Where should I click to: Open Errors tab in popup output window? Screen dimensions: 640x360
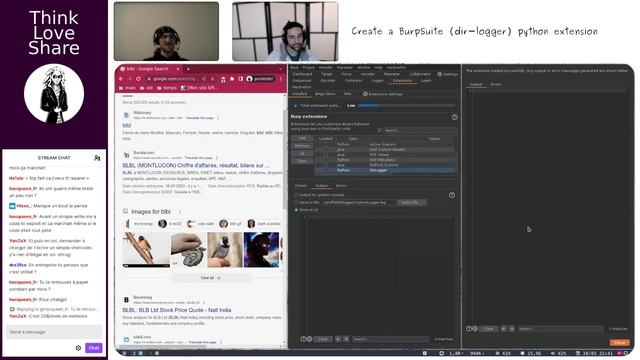tap(496, 84)
